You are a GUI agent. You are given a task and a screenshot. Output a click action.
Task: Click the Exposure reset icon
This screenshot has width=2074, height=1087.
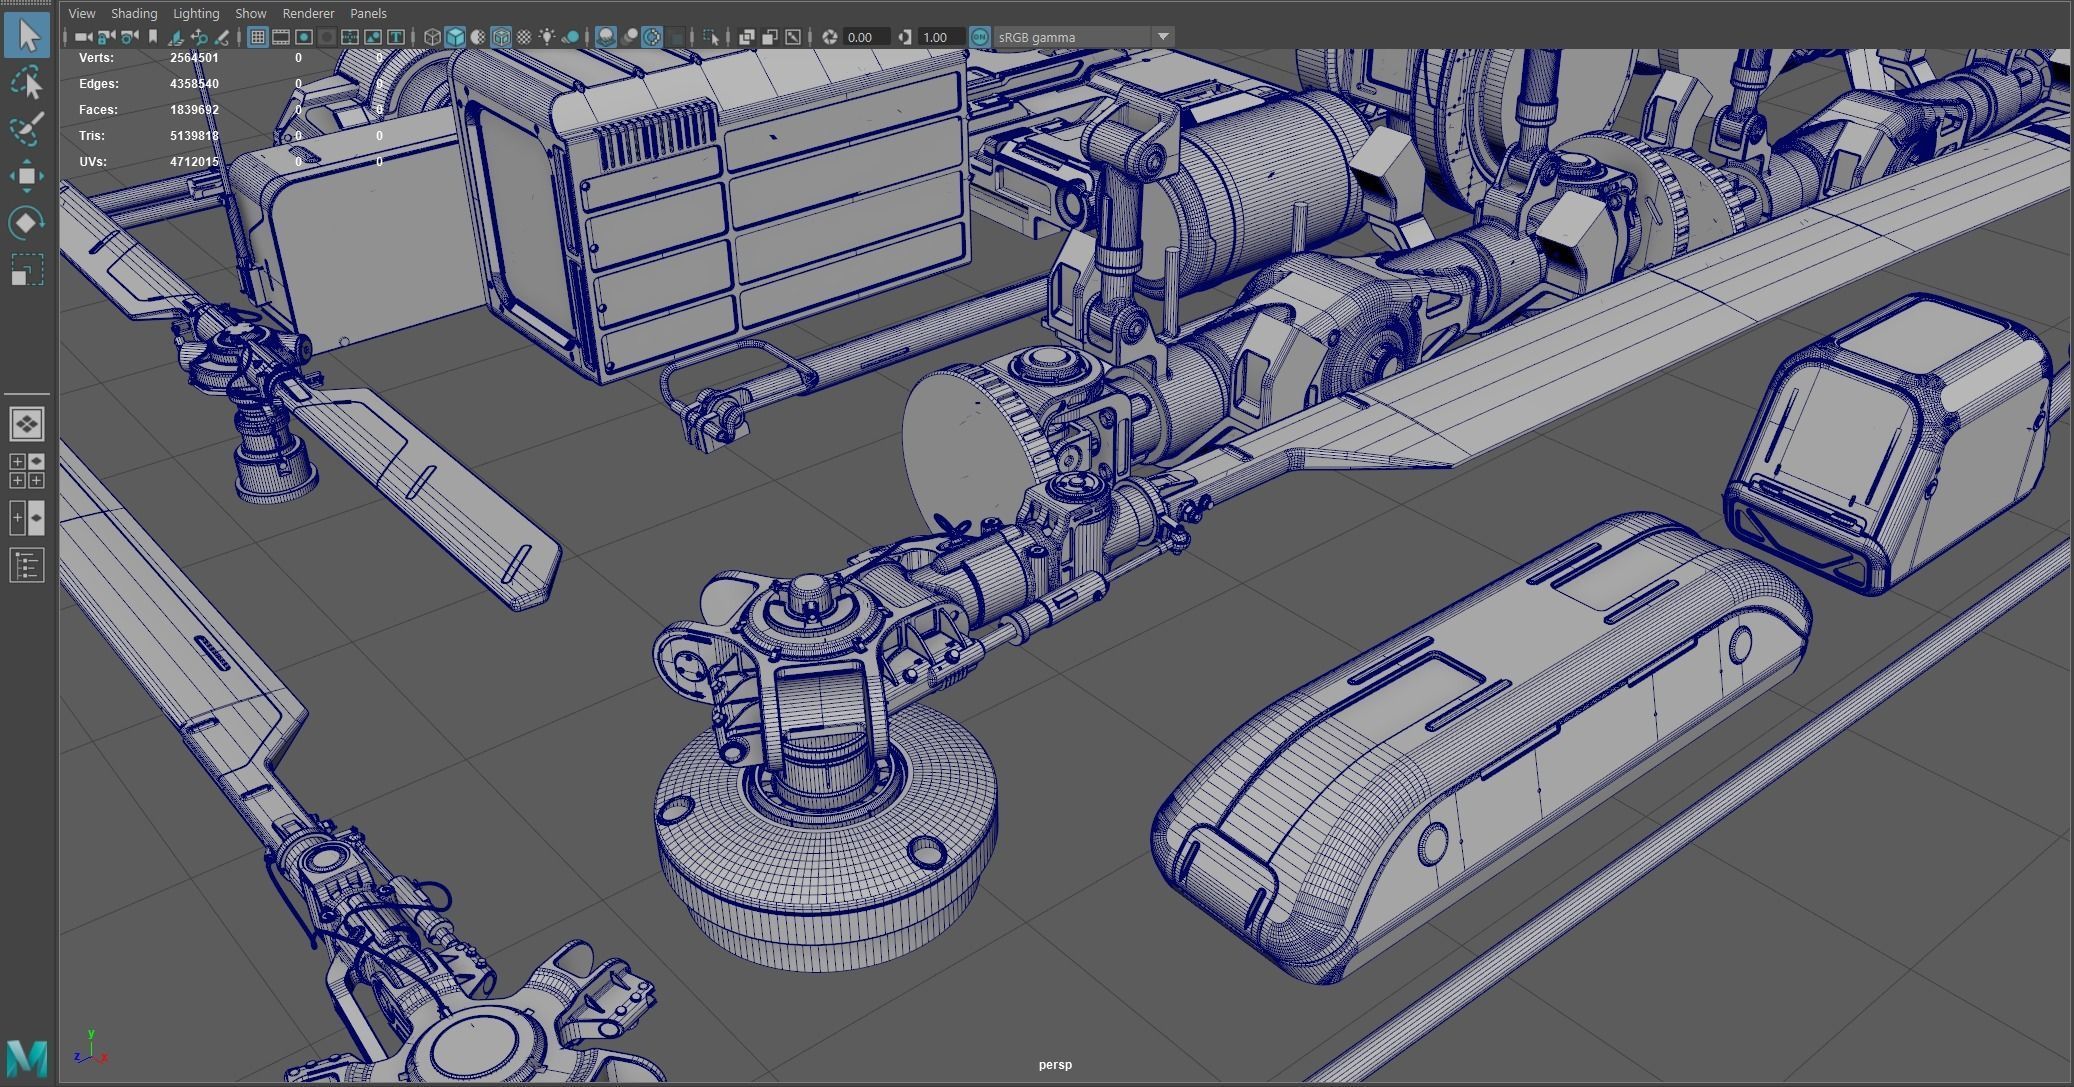click(x=829, y=37)
